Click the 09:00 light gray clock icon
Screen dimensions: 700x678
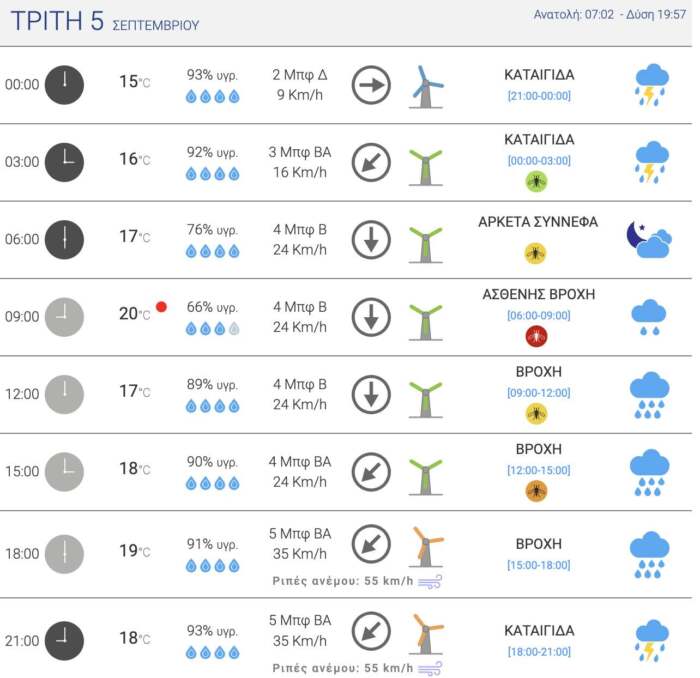(64, 317)
